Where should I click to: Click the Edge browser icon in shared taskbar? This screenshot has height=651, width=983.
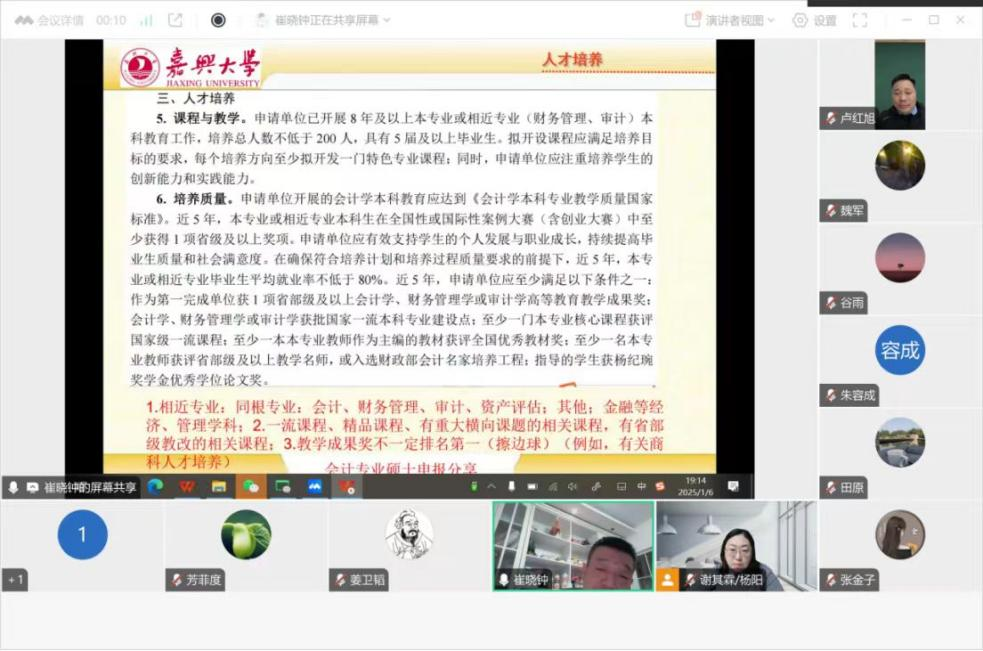coord(155,487)
